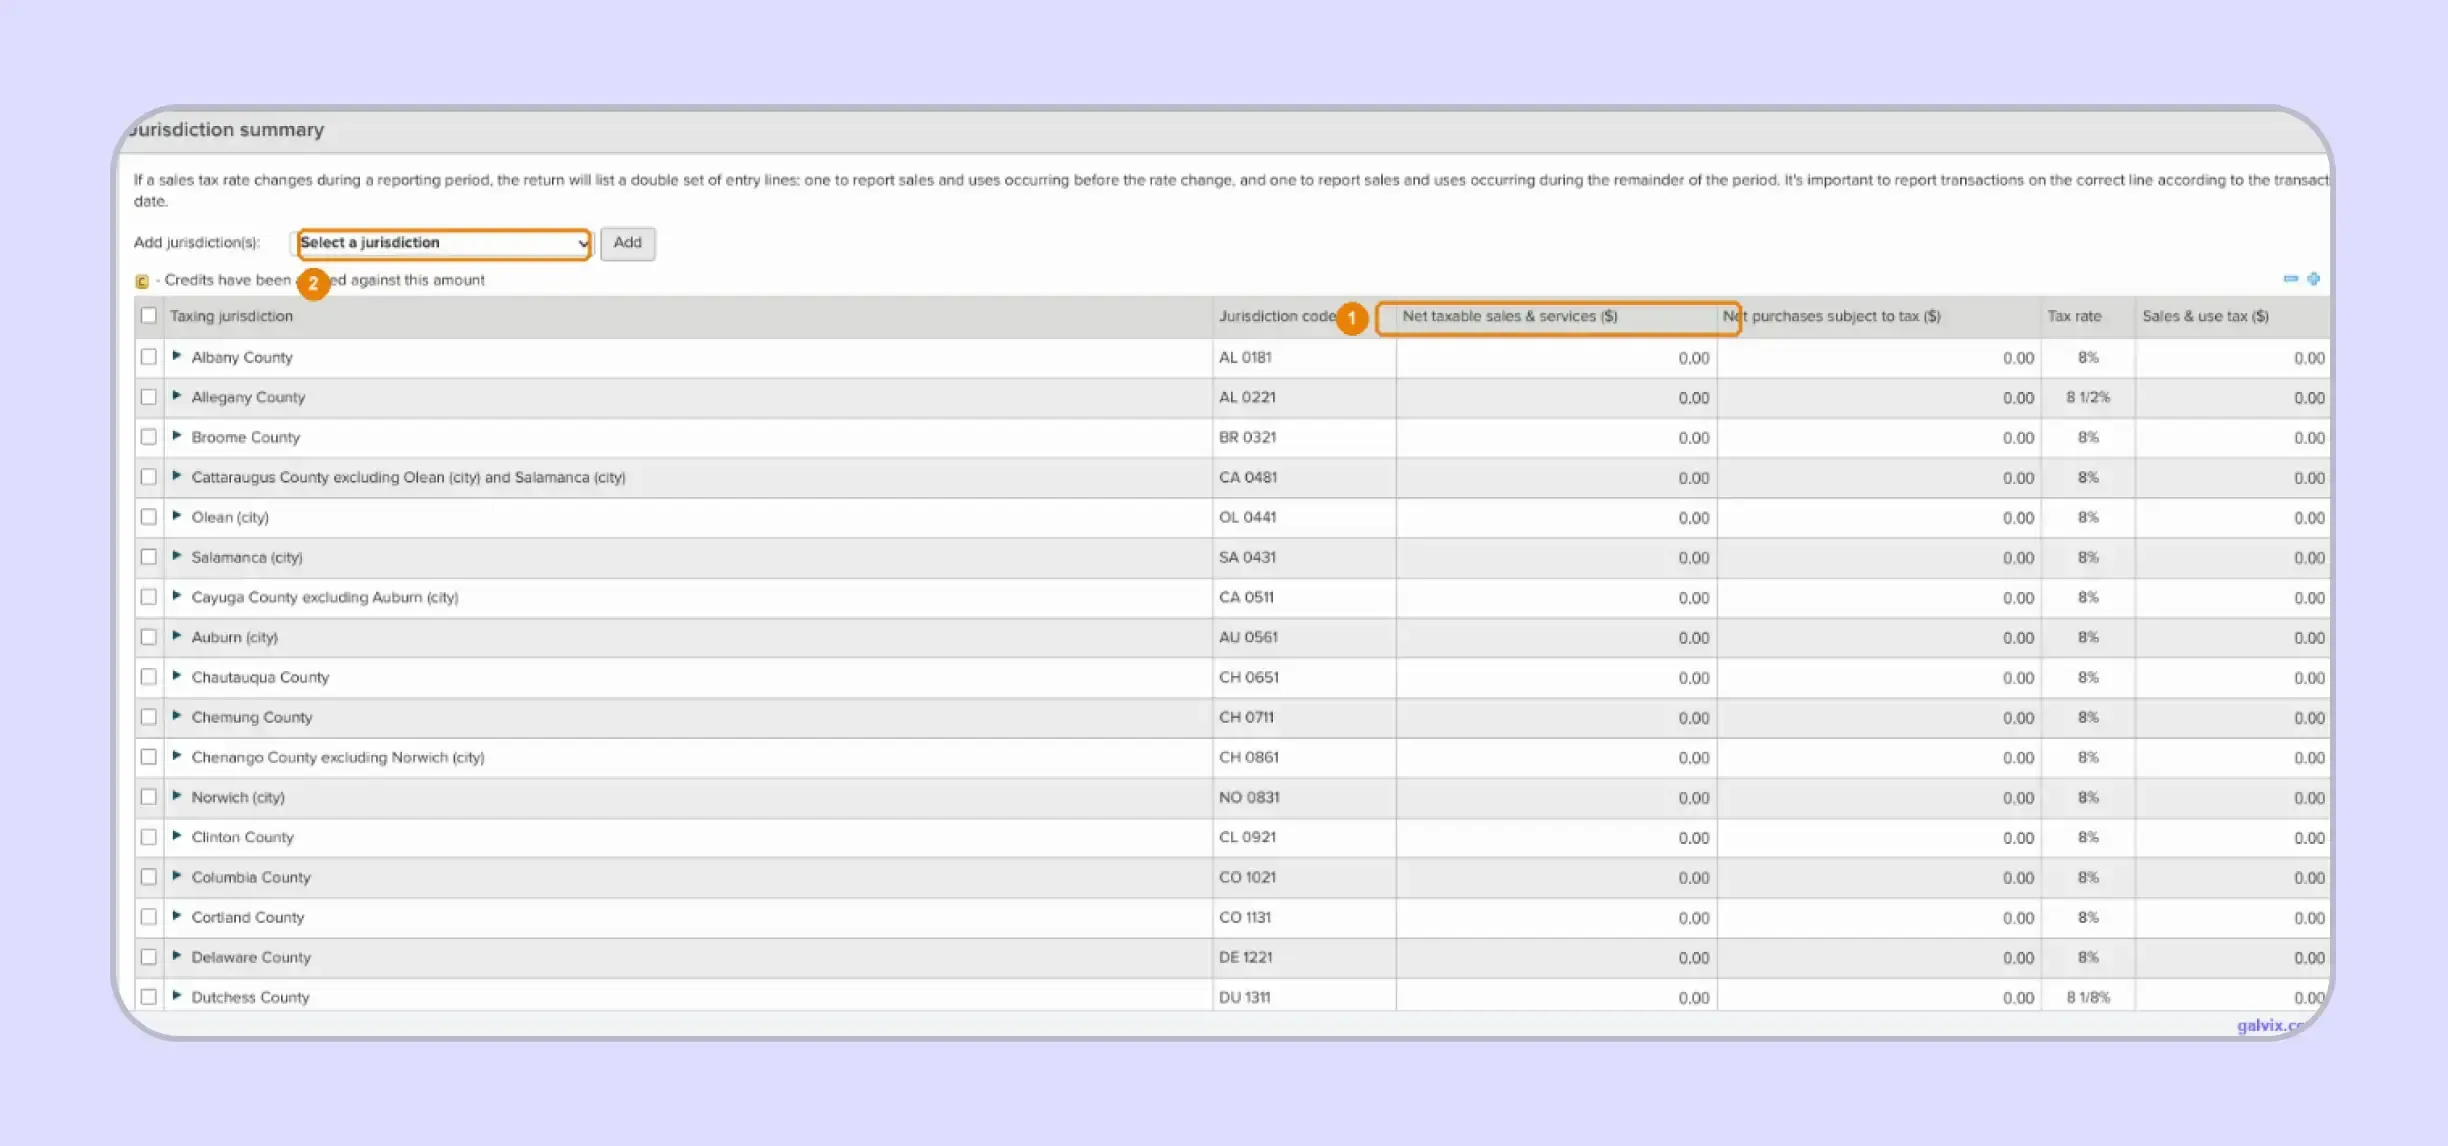2448x1146 pixels.
Task: Click the Tax rate column header
Action: [2074, 316]
